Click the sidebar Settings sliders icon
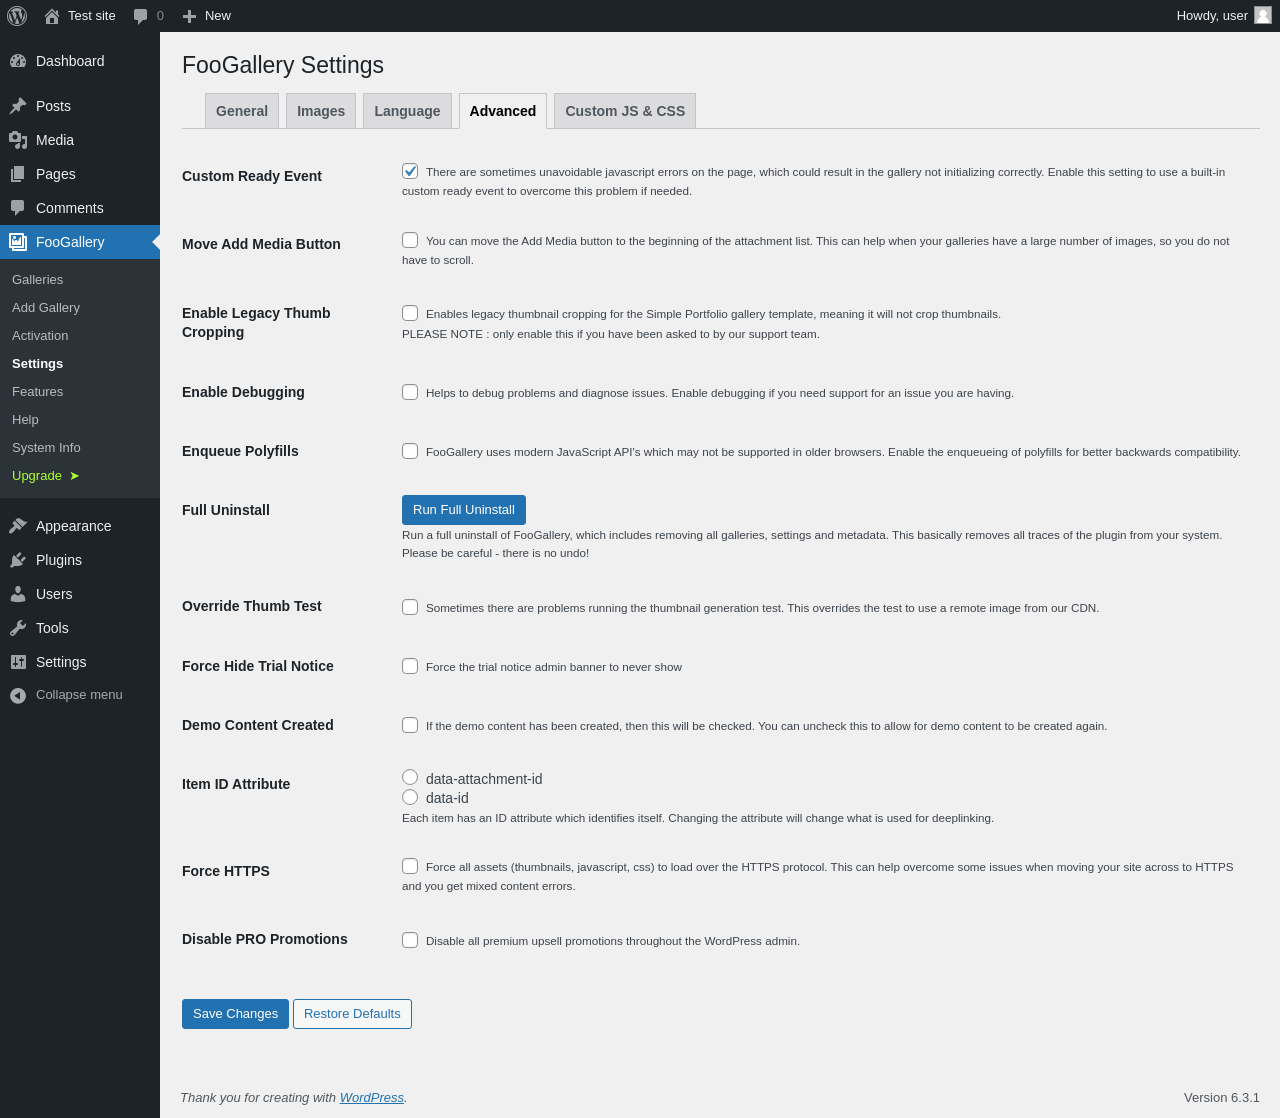The height and width of the screenshot is (1118, 1280). tap(18, 662)
